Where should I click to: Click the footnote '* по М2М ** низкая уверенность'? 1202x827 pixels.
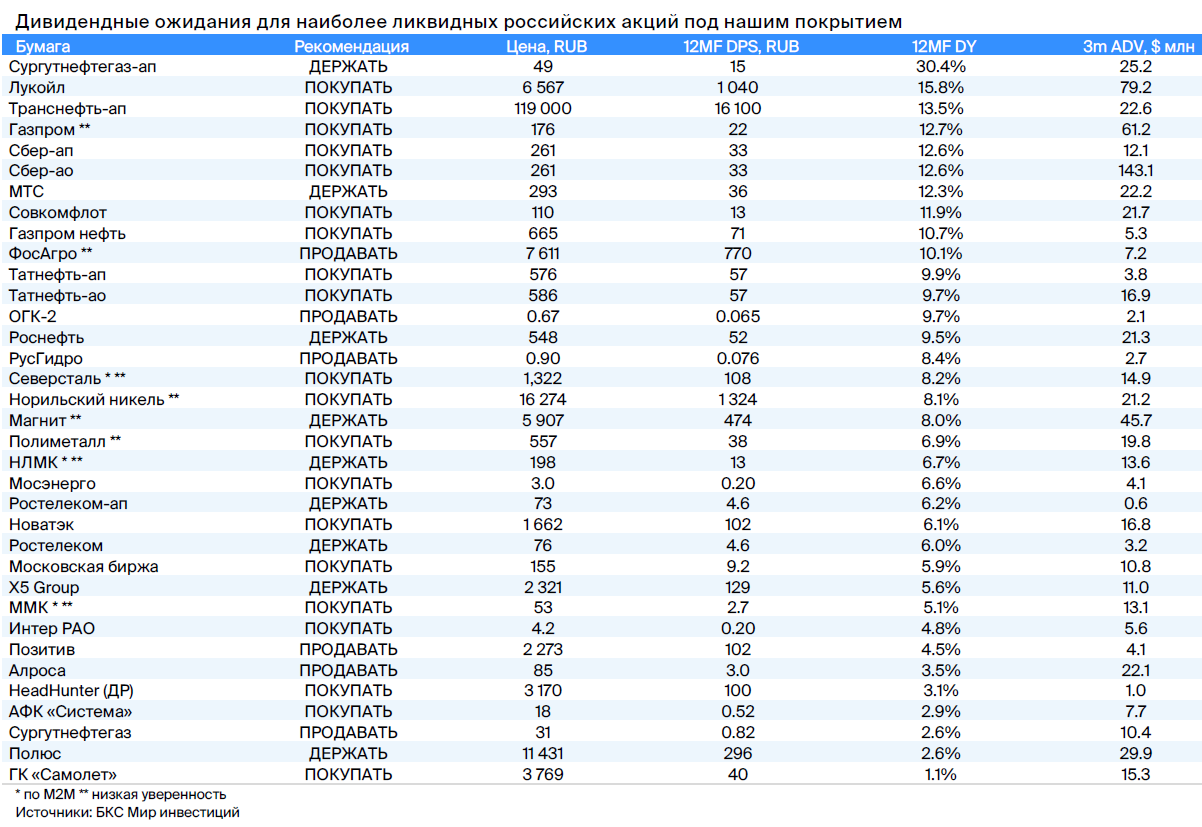click(x=121, y=795)
